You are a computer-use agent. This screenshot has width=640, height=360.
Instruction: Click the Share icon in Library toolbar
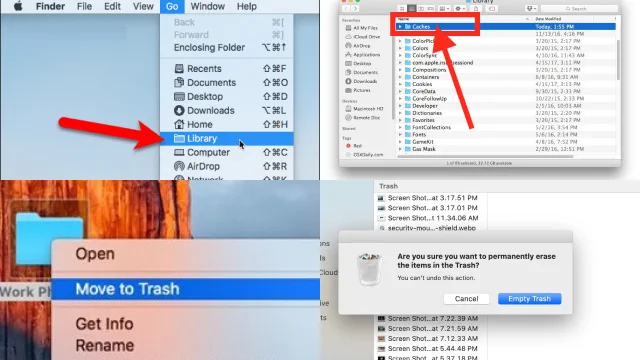476,9
